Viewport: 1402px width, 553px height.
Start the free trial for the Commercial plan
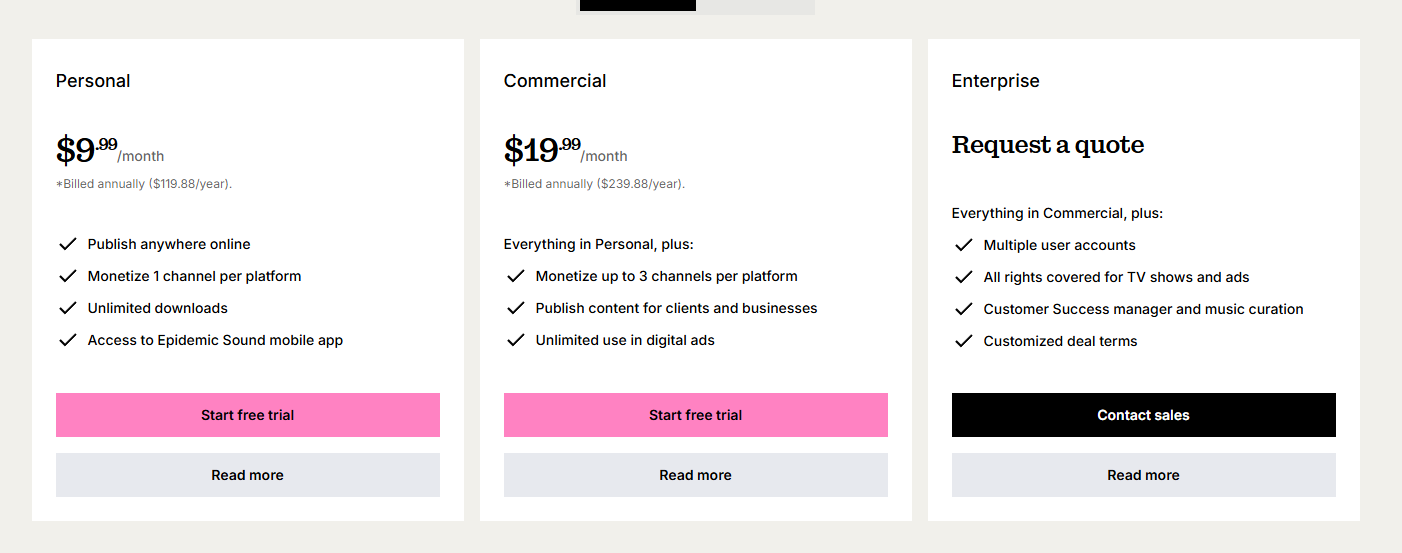coord(695,415)
